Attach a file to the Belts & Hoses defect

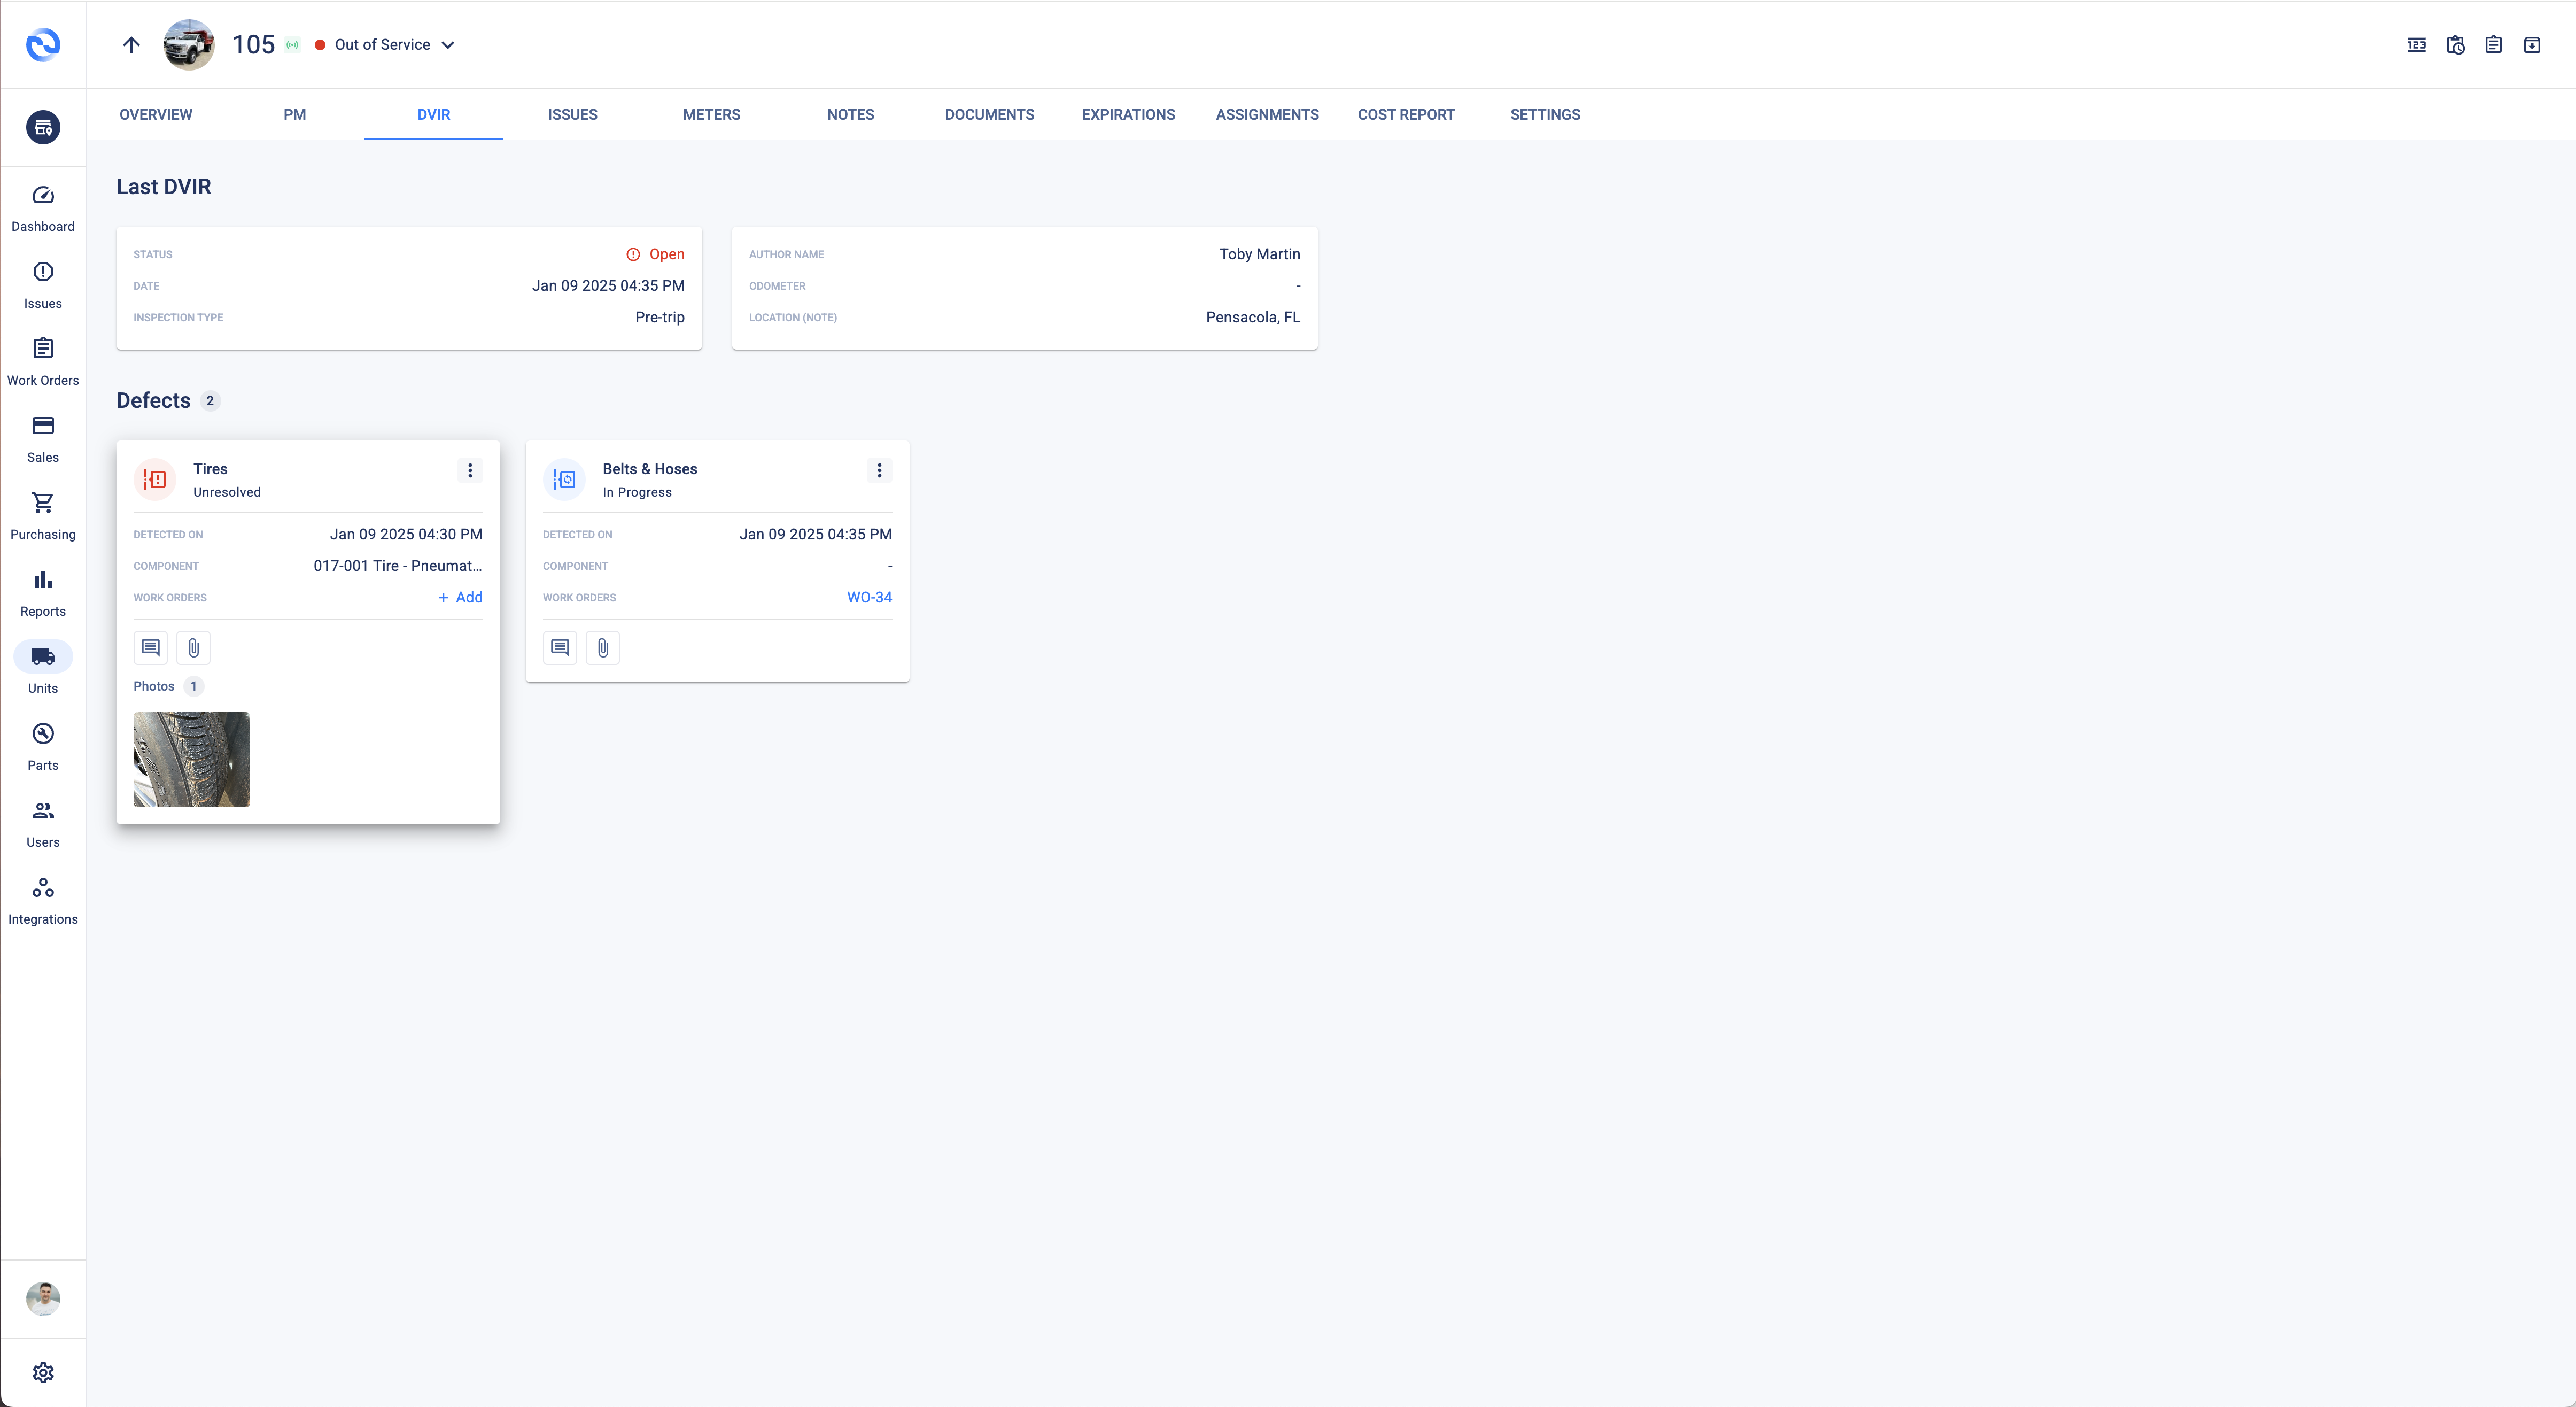point(603,647)
